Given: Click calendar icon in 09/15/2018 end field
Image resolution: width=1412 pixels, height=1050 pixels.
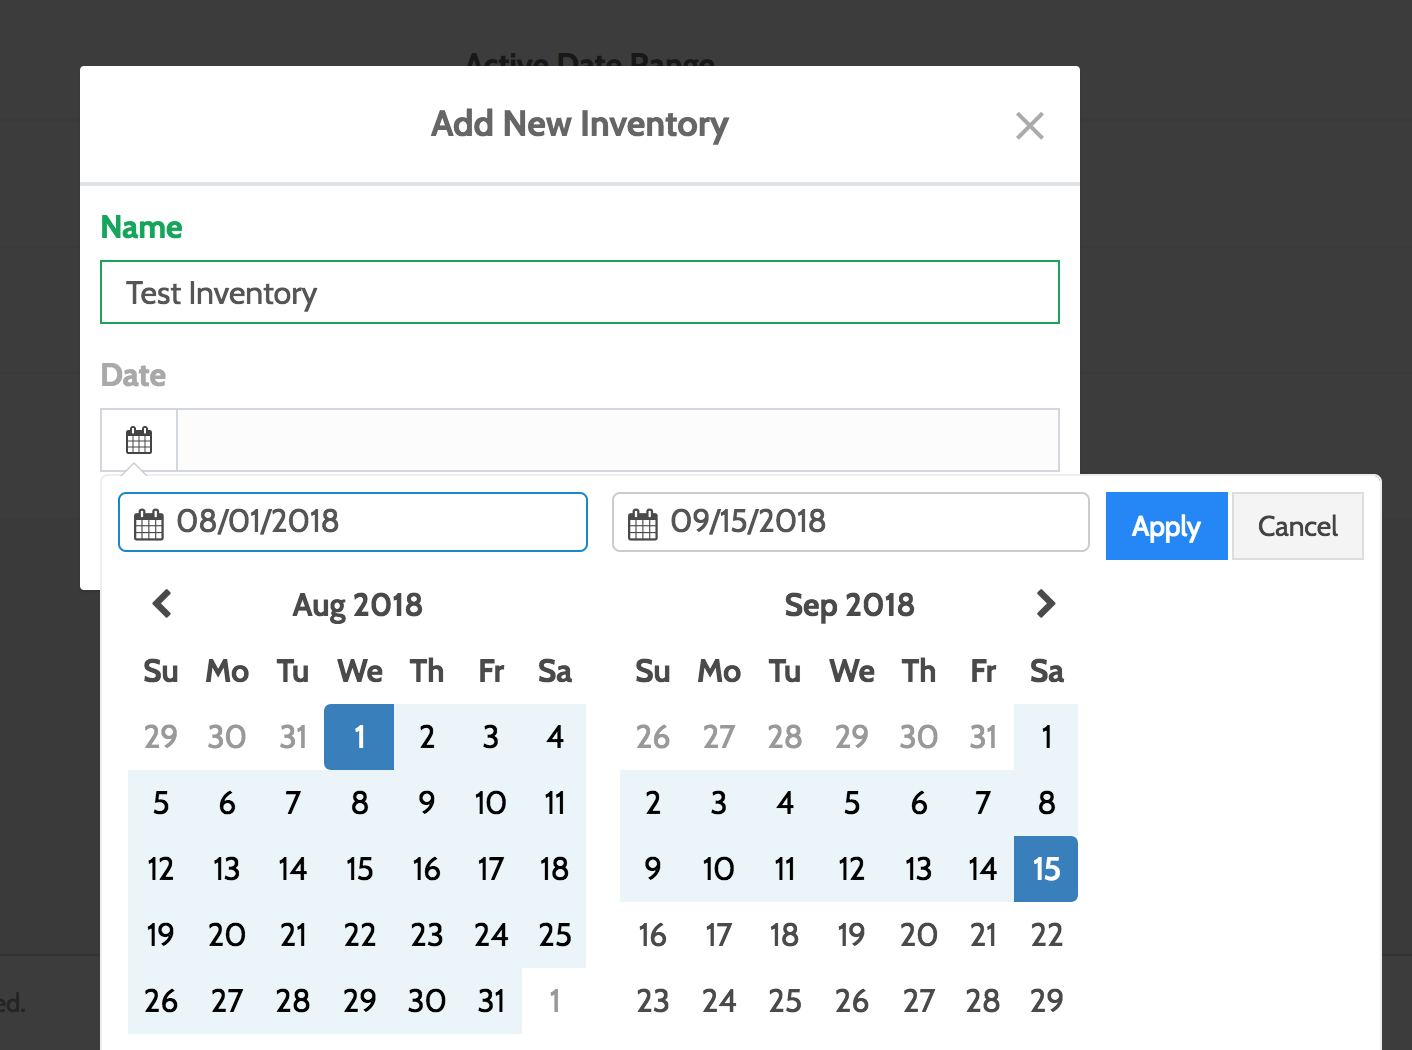Looking at the screenshot, I should 642,524.
